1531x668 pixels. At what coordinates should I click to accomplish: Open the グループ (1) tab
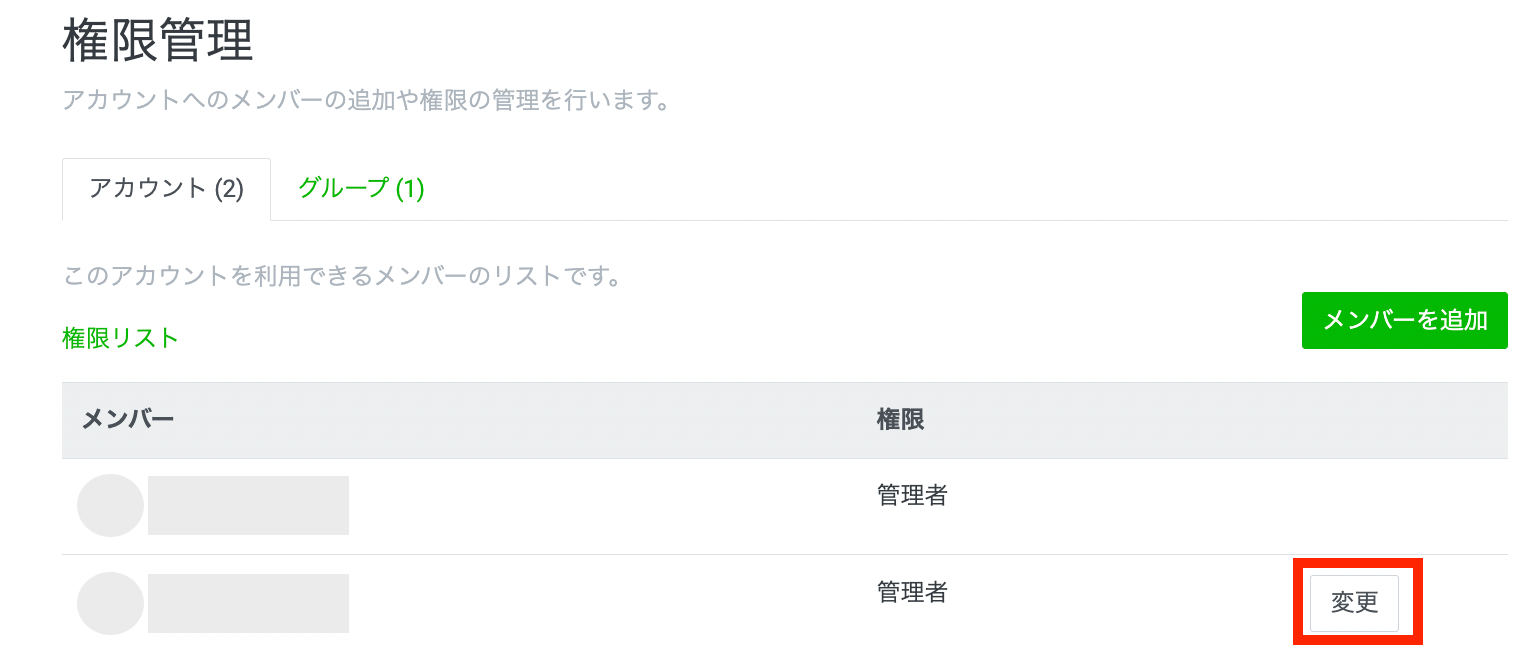pyautogui.click(x=361, y=189)
